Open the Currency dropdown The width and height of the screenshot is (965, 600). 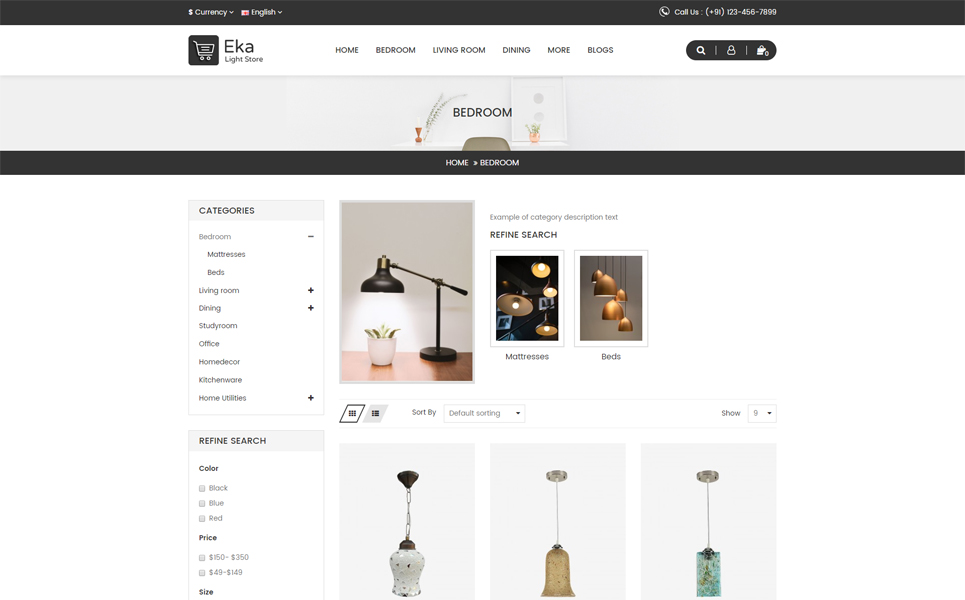[x=211, y=12]
